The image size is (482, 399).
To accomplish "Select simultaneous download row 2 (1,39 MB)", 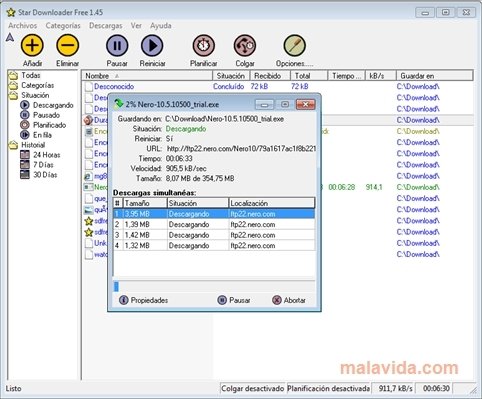I will pyautogui.click(x=214, y=225).
